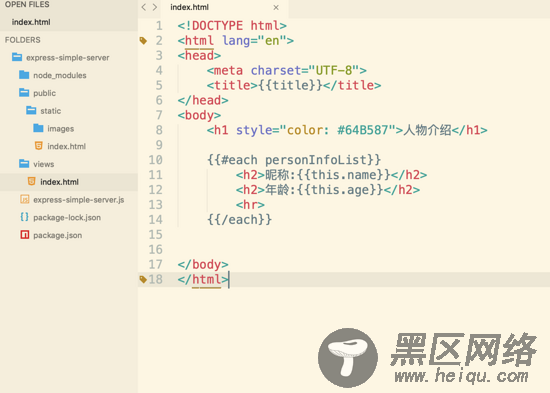Click the views folder icon
Viewport: 550px width, 393px height.
tap(24, 164)
